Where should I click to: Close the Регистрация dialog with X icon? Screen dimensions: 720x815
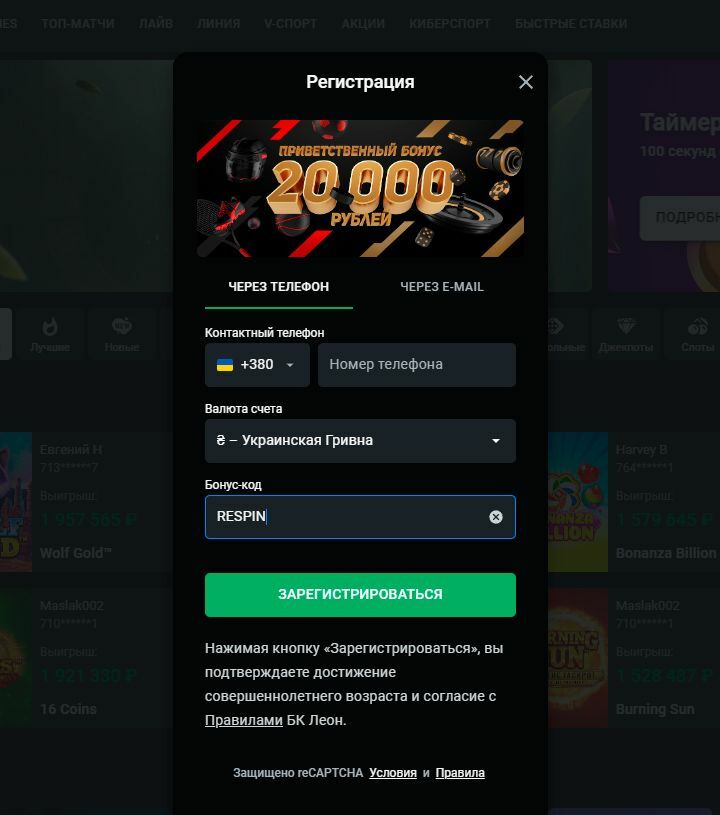coord(526,82)
